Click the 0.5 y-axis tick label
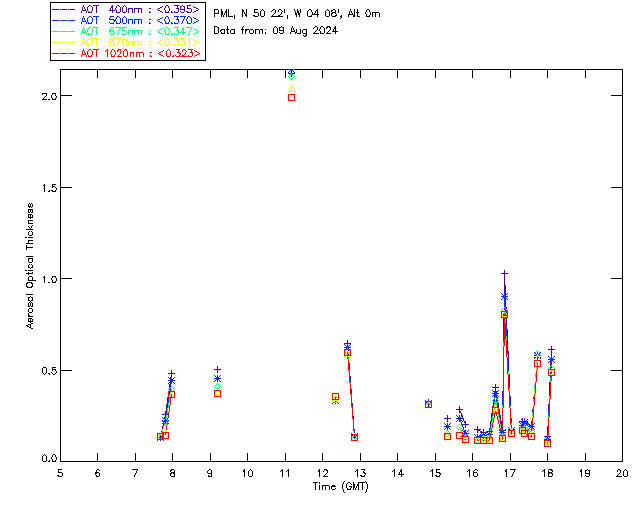The width and height of the screenshot is (640, 512). 49,371
